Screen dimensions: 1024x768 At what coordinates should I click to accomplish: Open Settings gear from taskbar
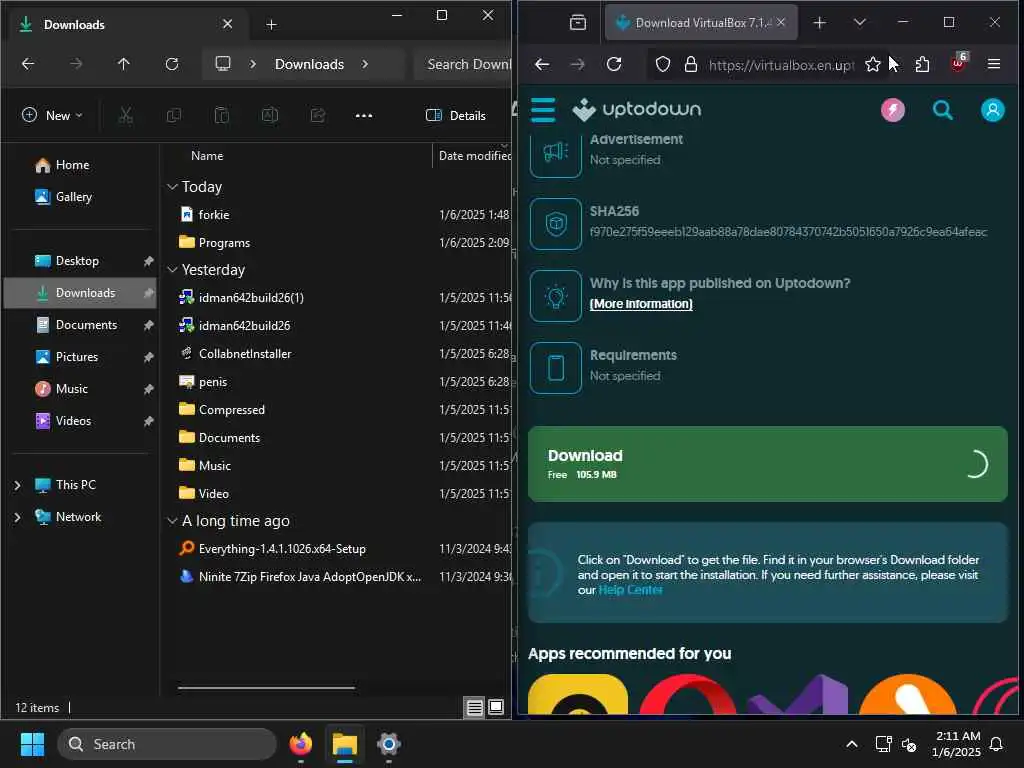[389, 744]
